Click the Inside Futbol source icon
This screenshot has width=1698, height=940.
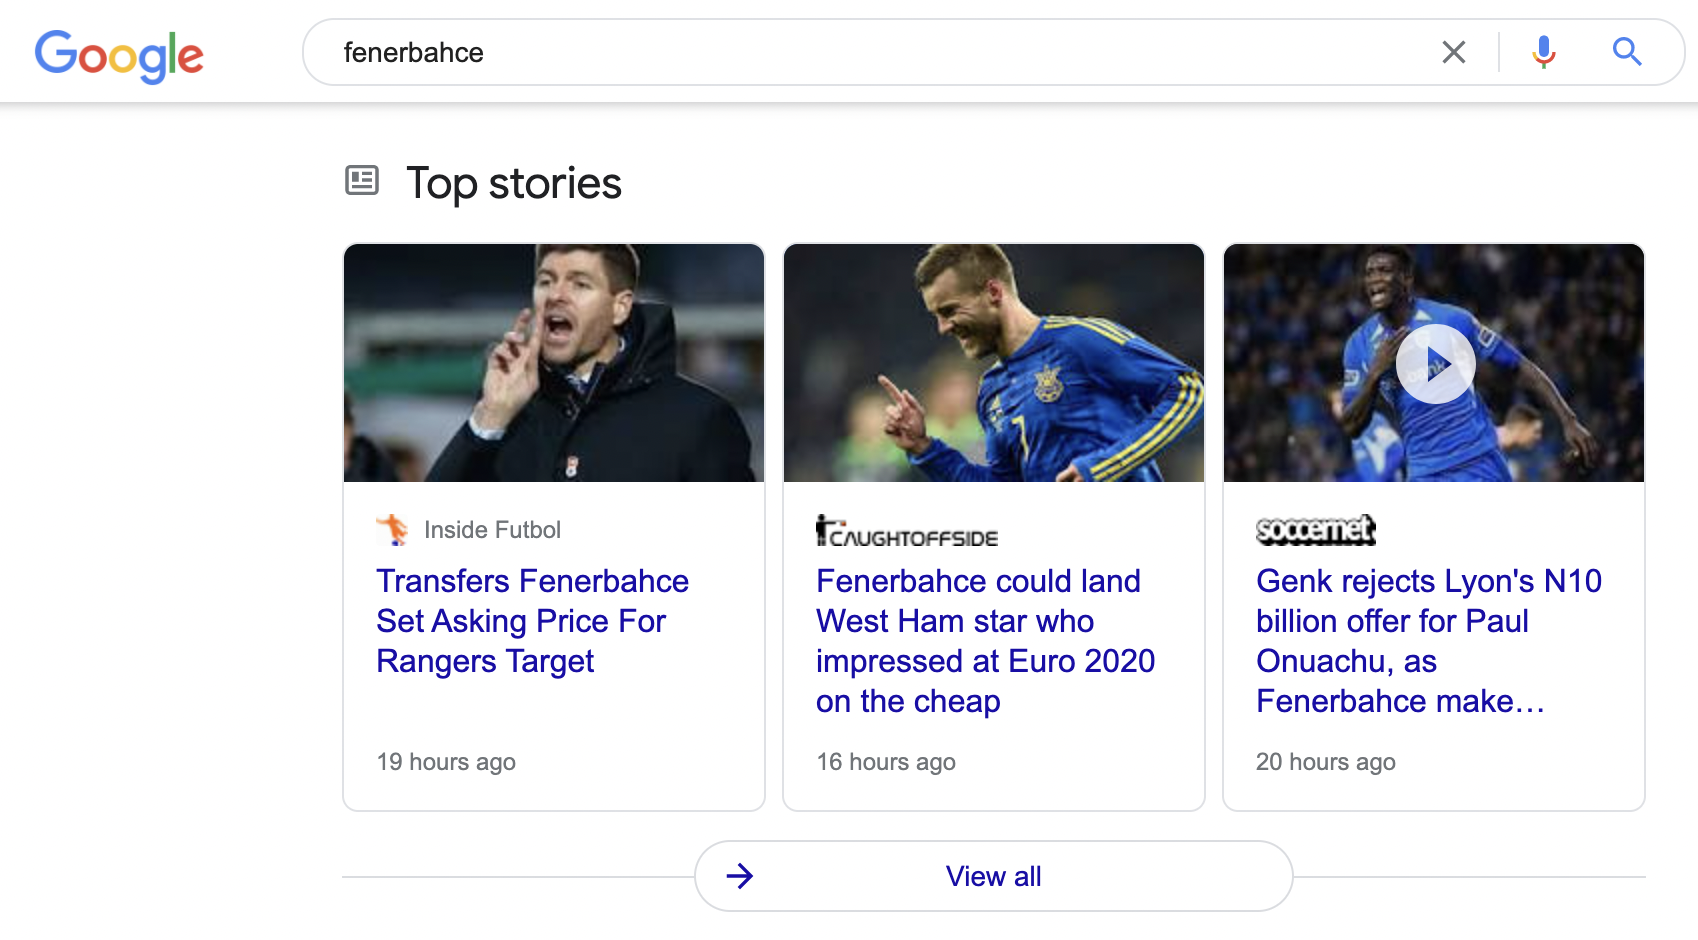pos(392,529)
